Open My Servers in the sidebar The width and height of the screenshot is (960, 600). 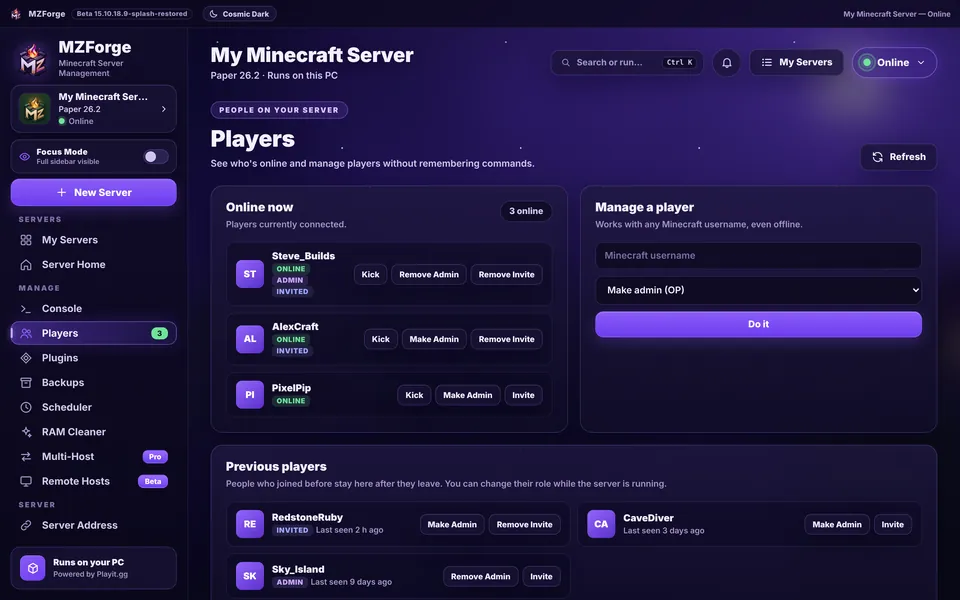pos(94,240)
